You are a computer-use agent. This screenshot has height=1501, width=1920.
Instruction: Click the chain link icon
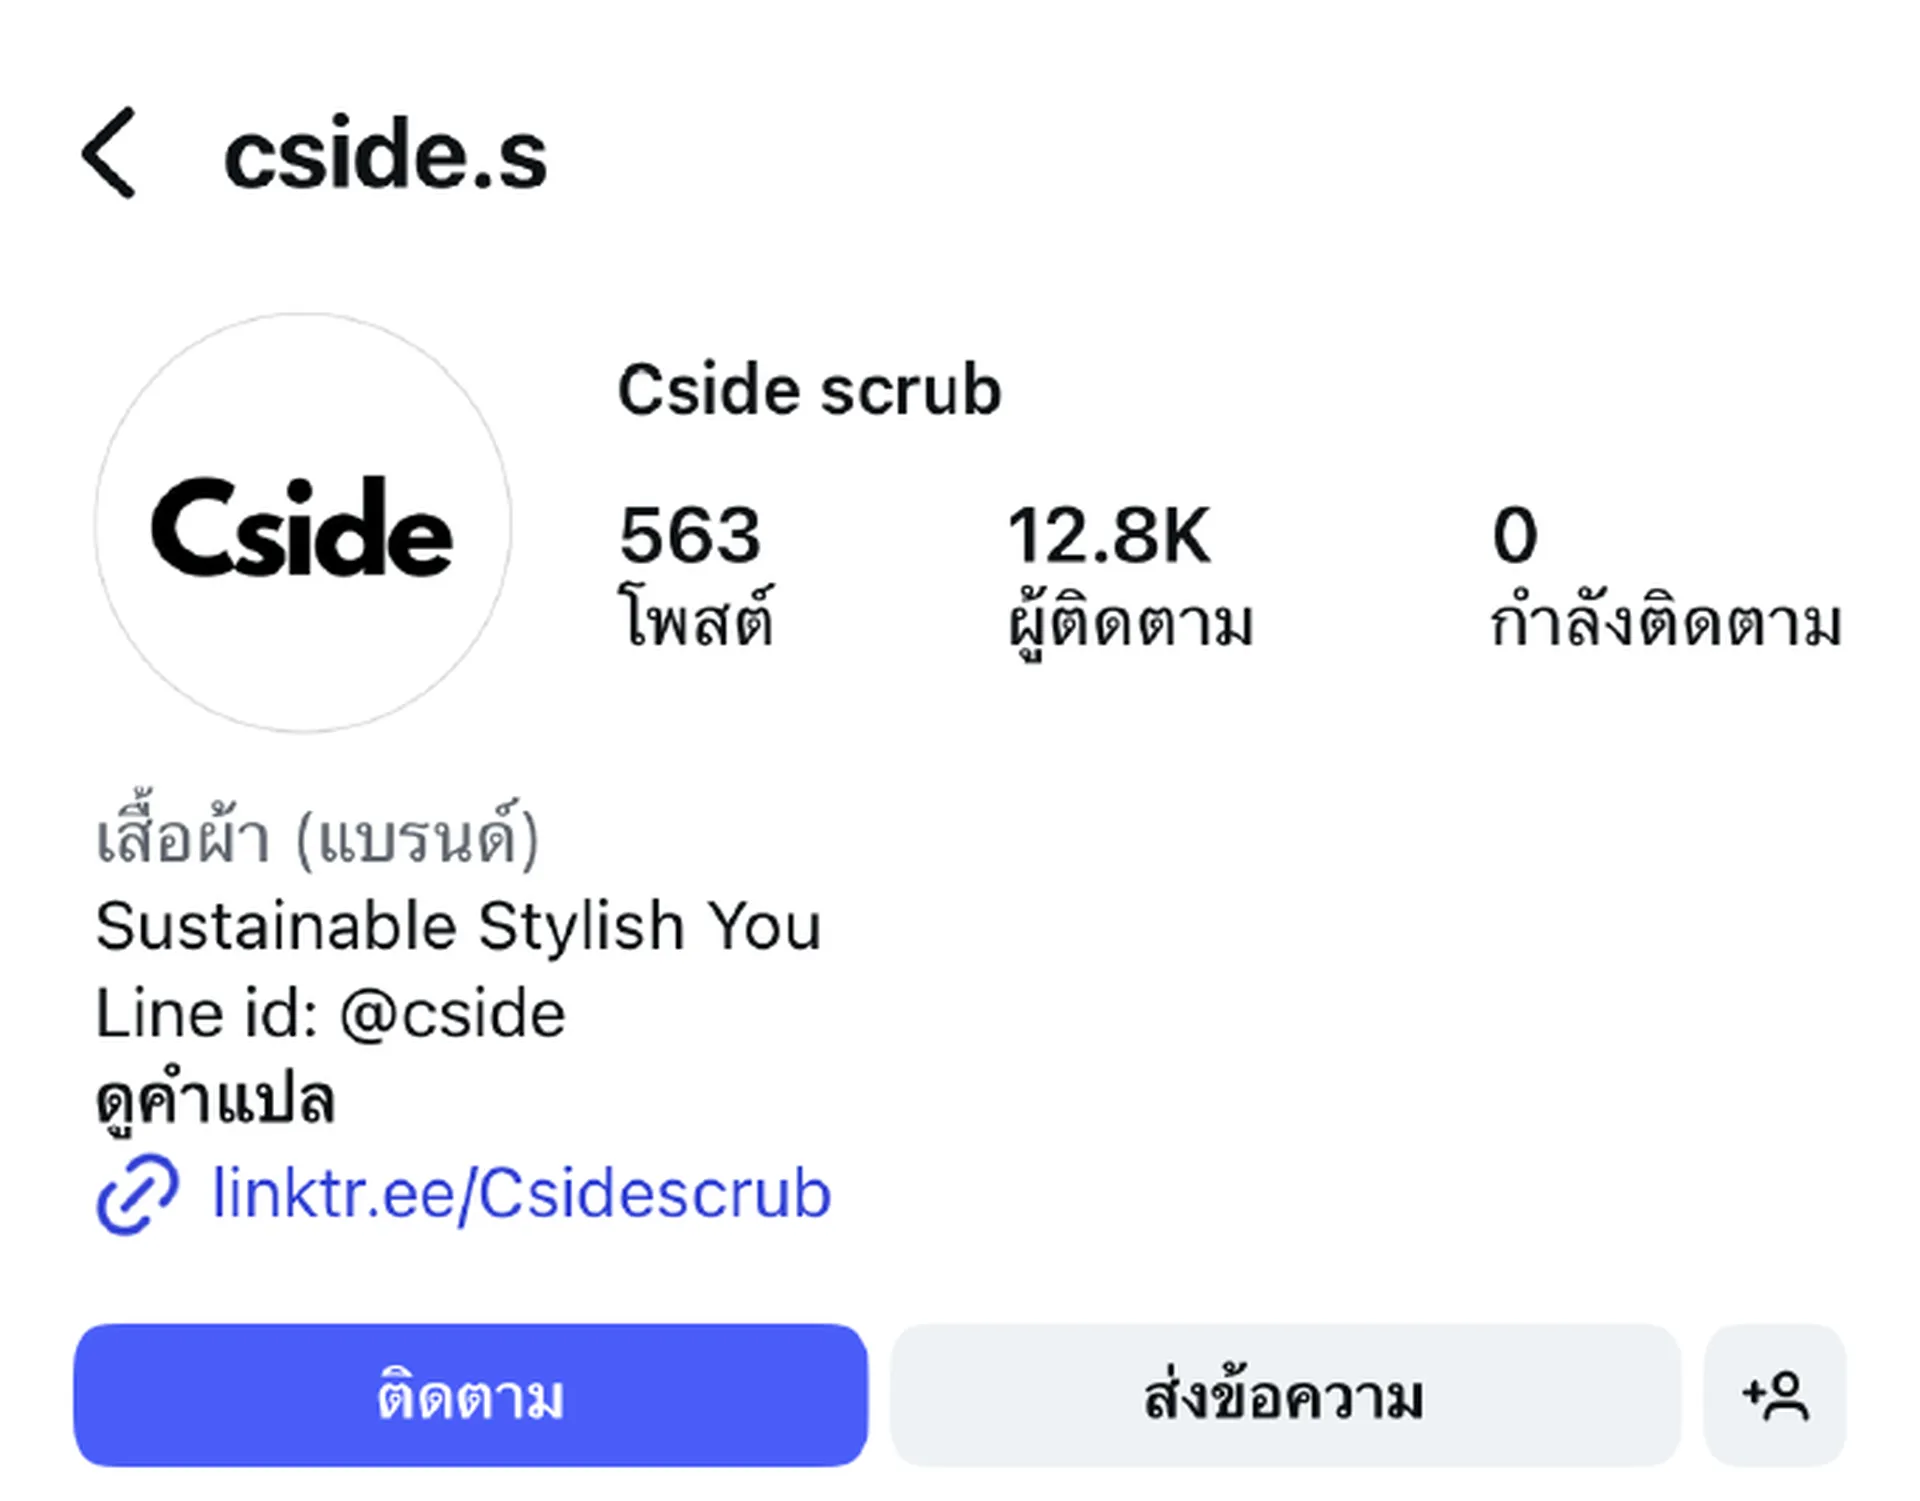click(x=137, y=1194)
